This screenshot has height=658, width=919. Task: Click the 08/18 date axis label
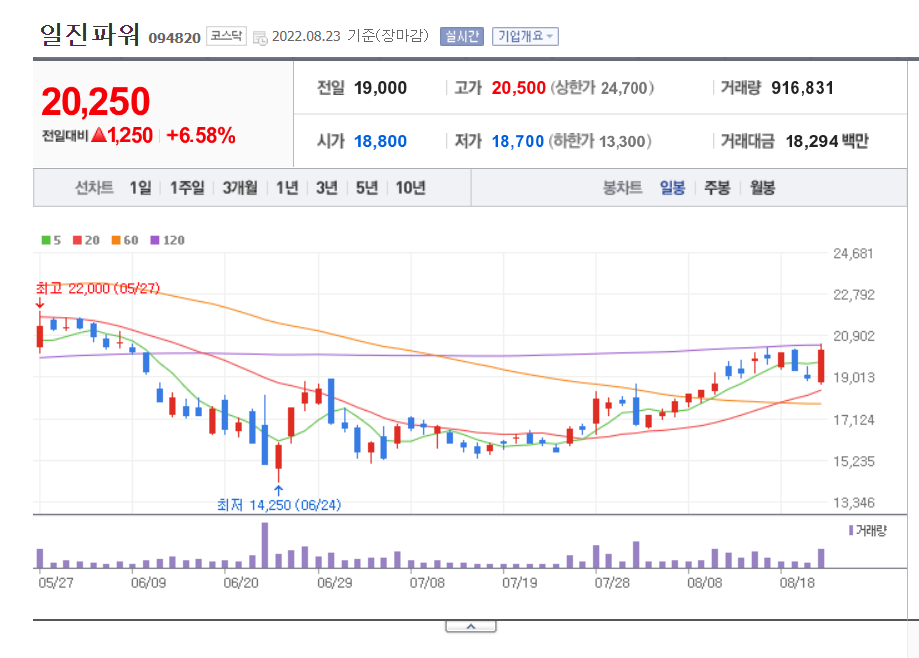click(797, 583)
